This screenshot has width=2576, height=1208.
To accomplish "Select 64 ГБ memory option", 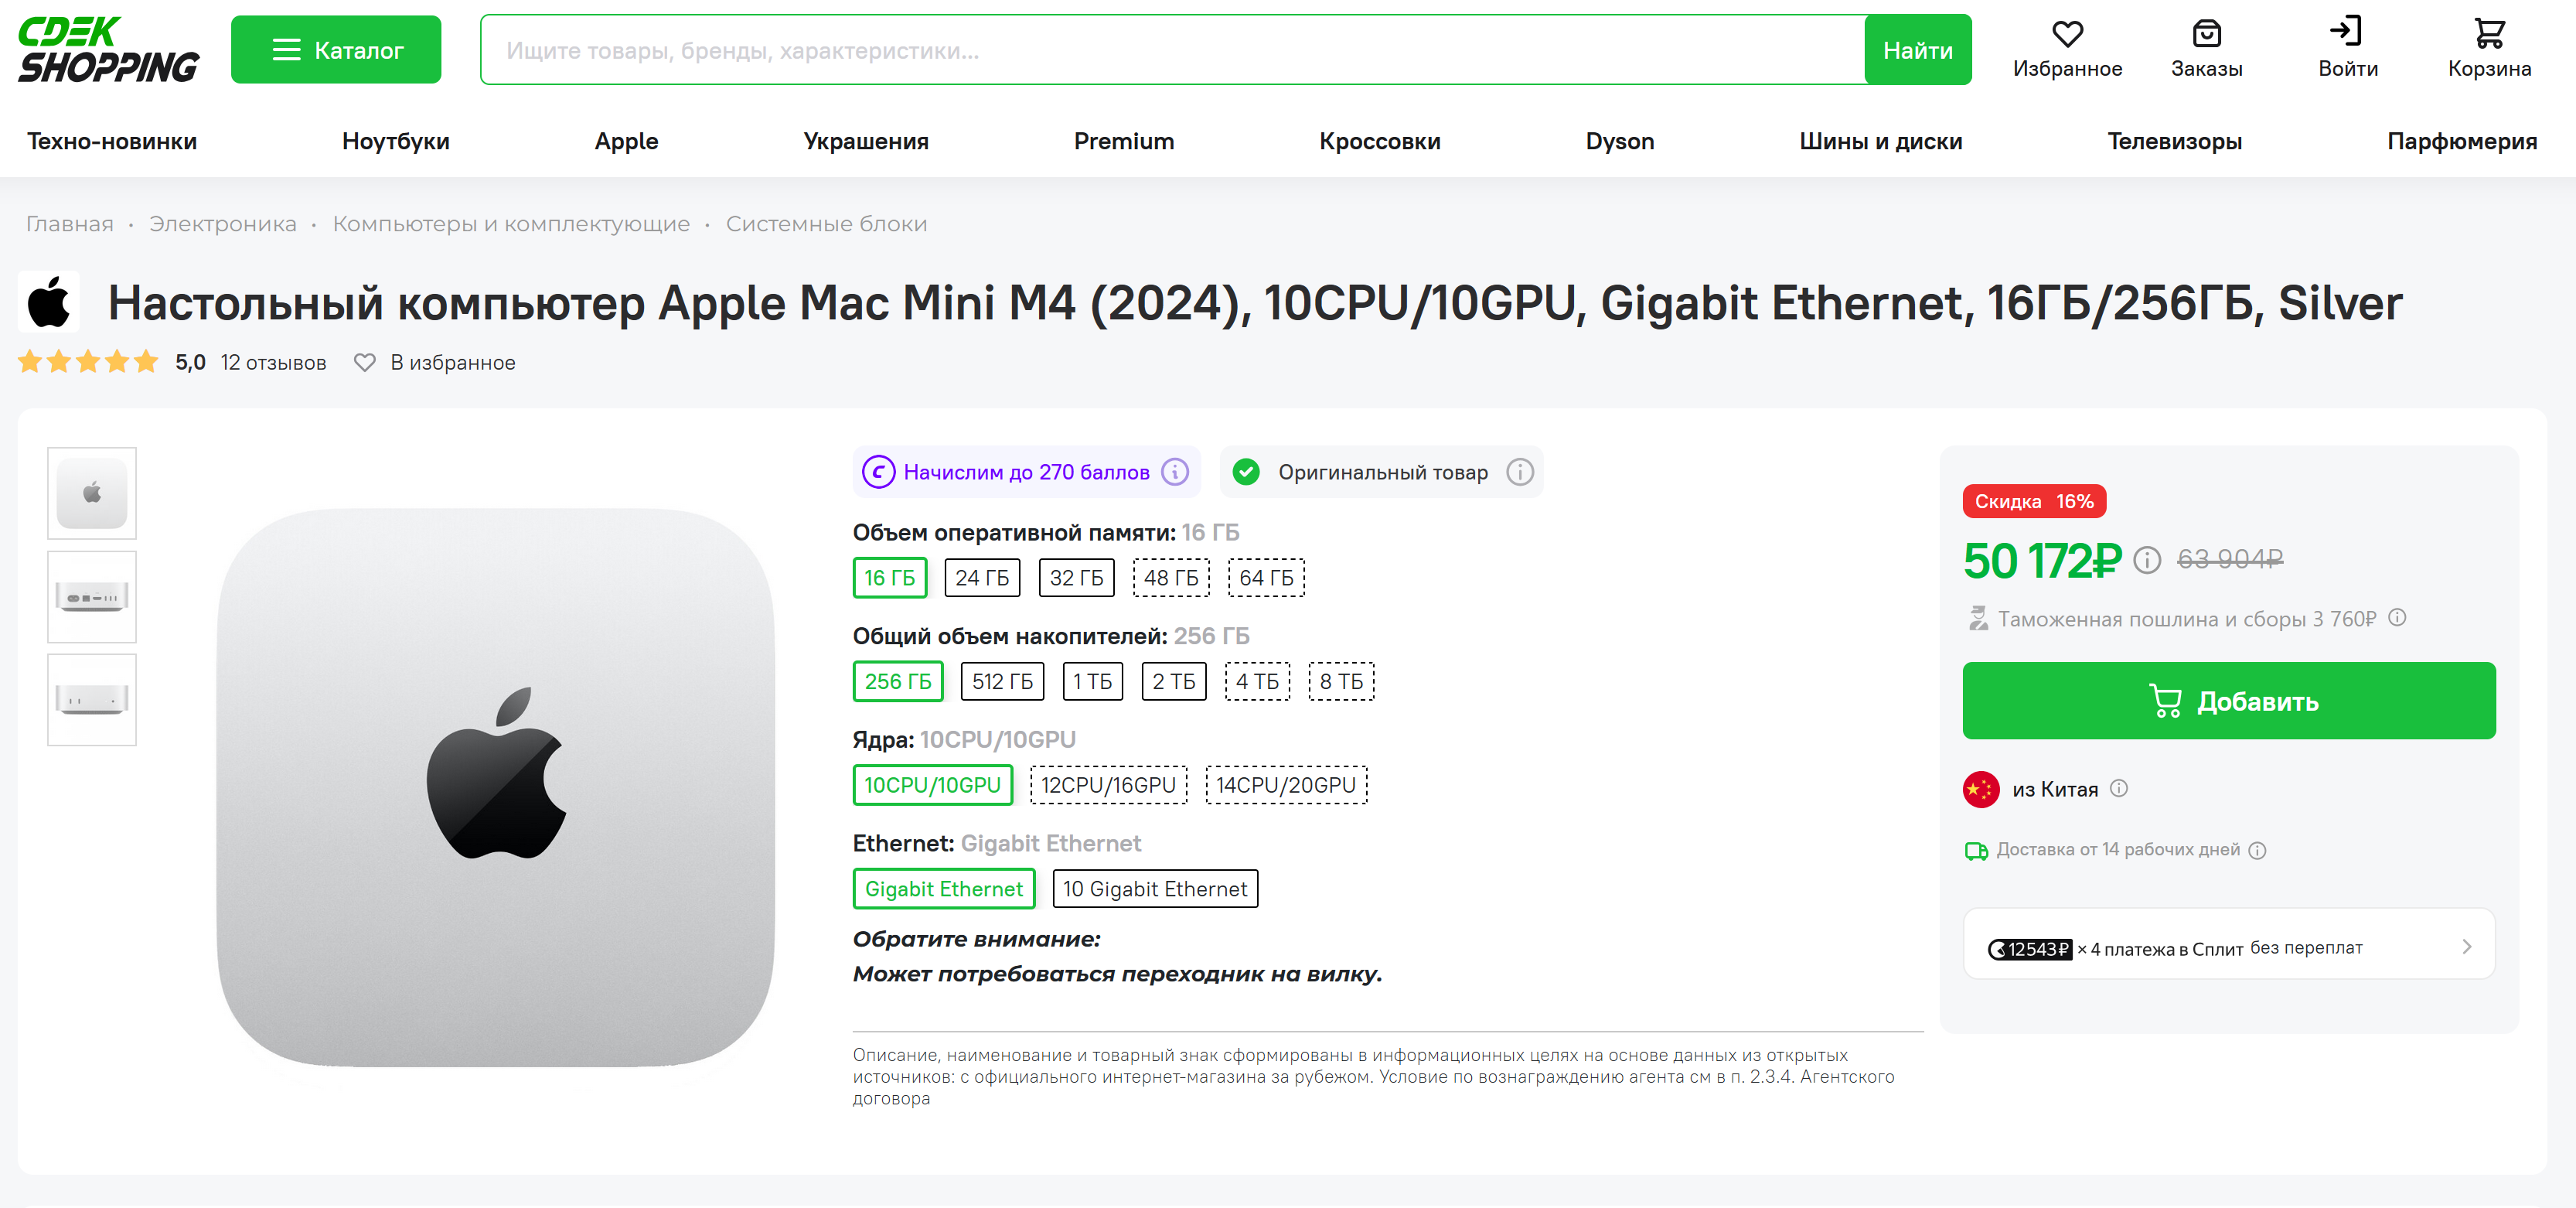I will [1266, 578].
